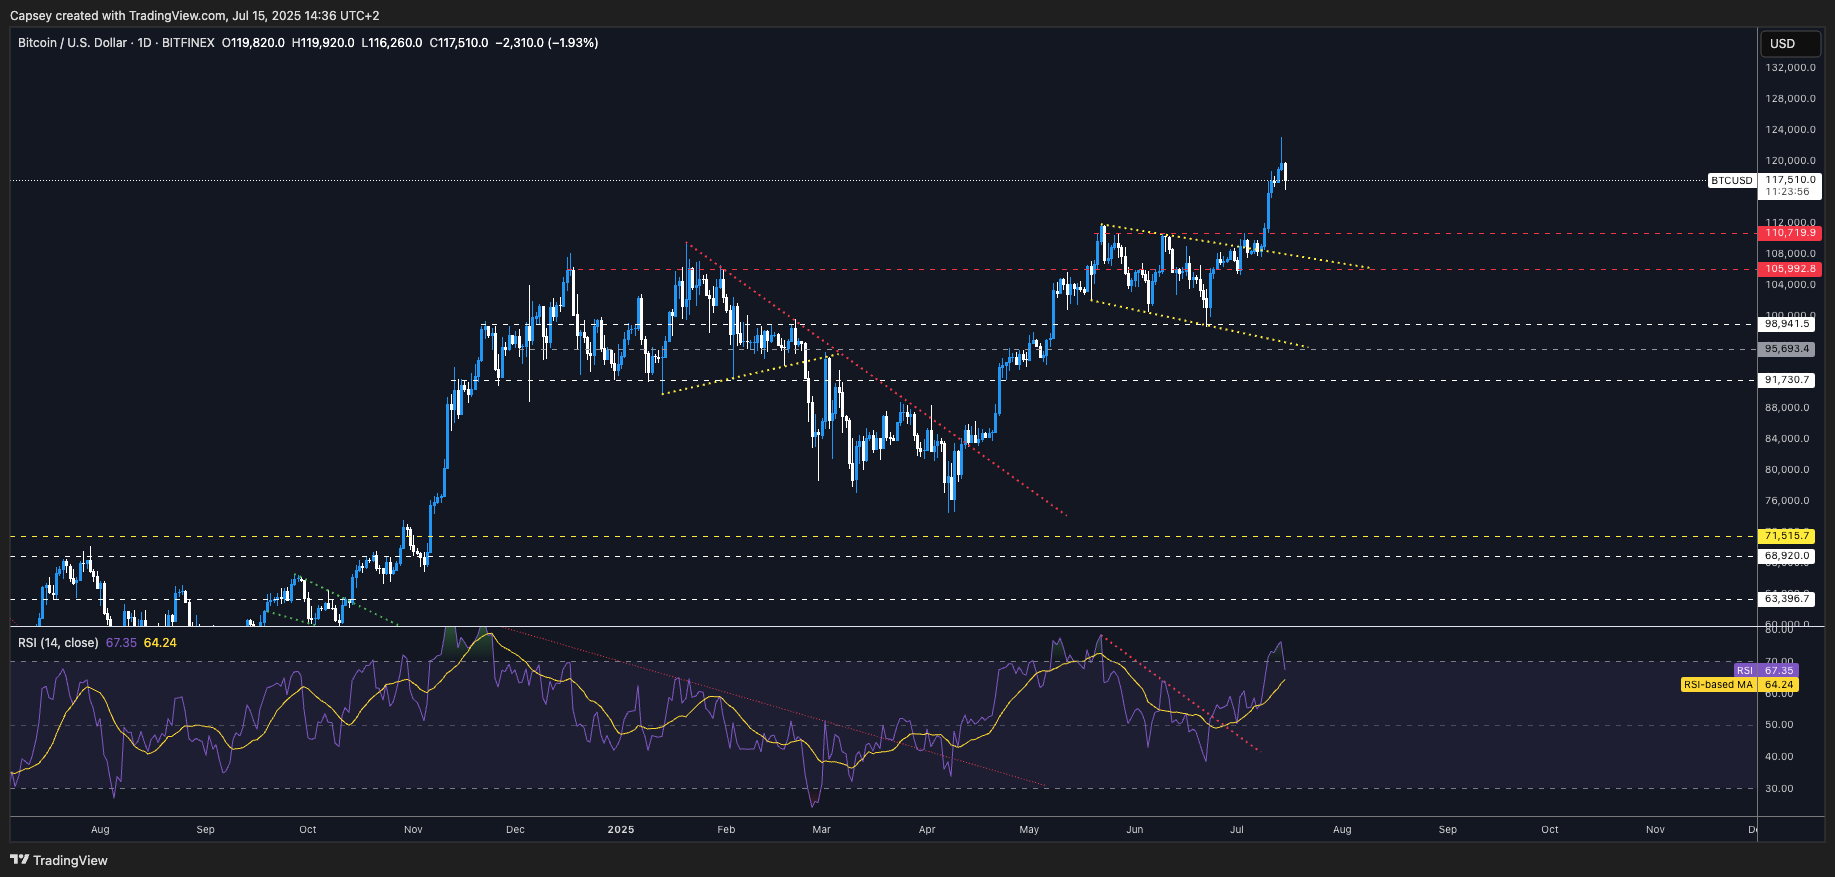Click the 63,396.7 price level label

point(1787,599)
